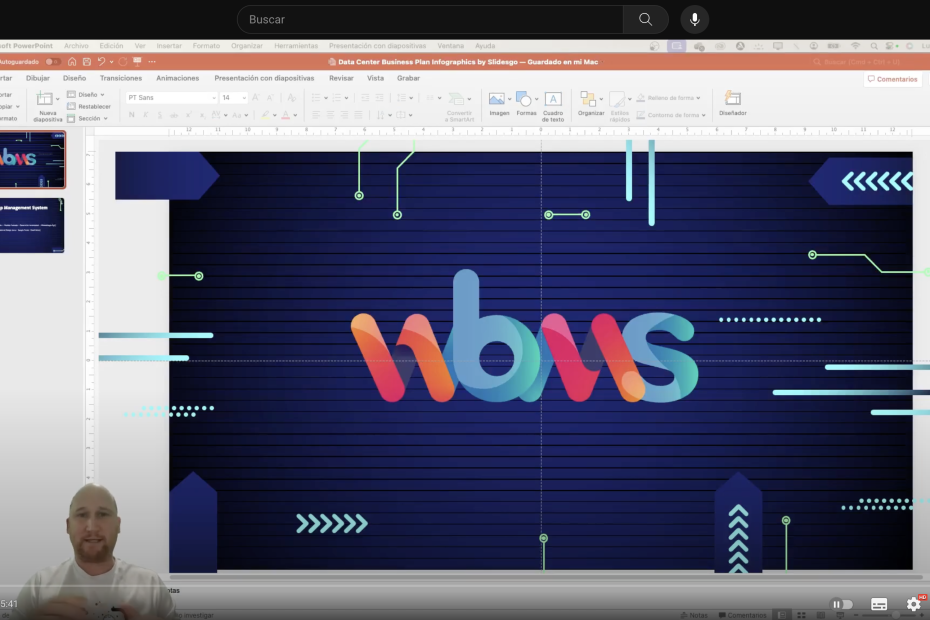930x620 pixels.
Task: Click the red font color A button
Action: click(286, 115)
